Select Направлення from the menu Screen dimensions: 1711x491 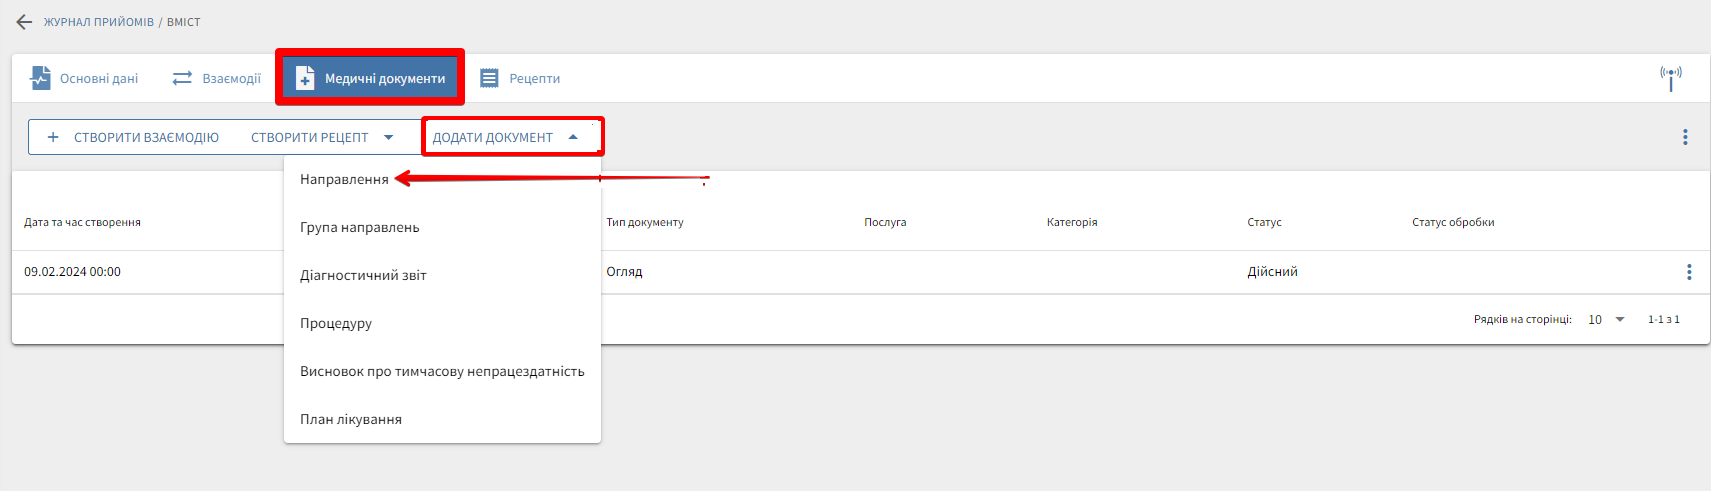pyautogui.click(x=344, y=179)
